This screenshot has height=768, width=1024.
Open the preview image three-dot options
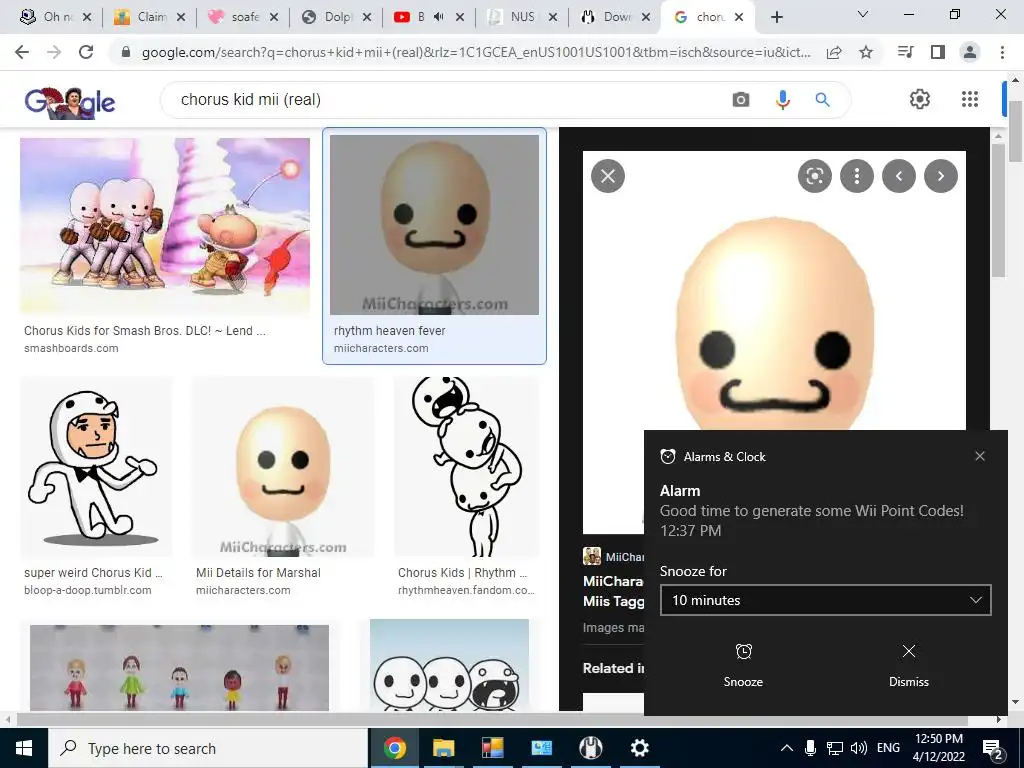pyautogui.click(x=857, y=176)
